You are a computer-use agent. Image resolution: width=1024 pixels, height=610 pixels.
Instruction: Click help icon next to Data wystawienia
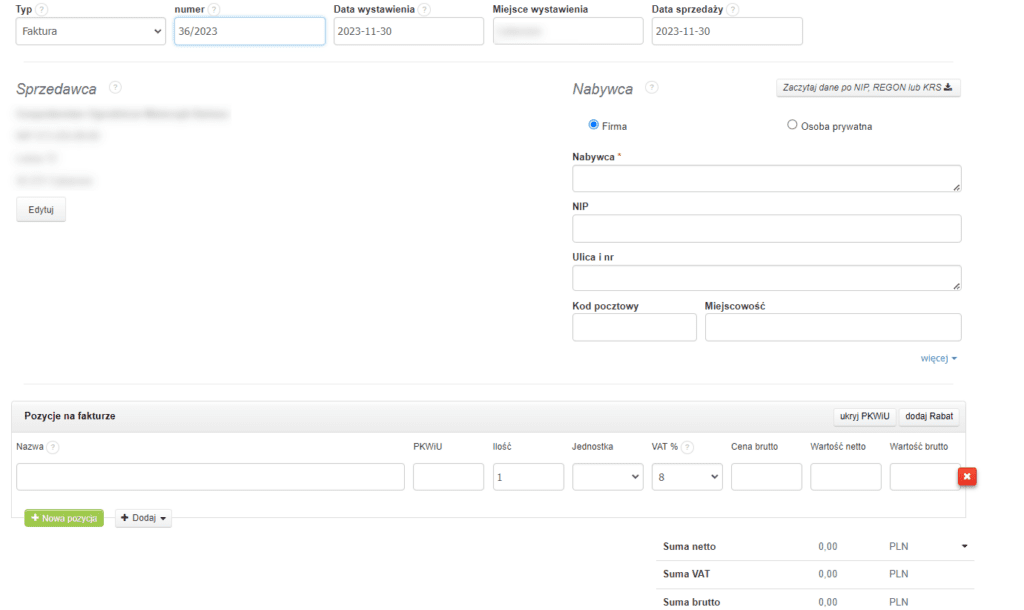[x=425, y=9]
